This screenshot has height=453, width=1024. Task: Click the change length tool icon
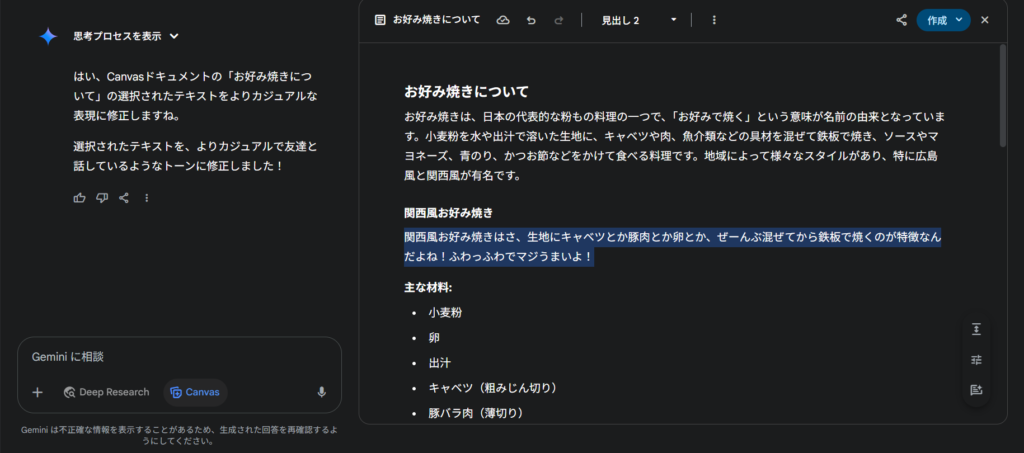click(x=976, y=329)
